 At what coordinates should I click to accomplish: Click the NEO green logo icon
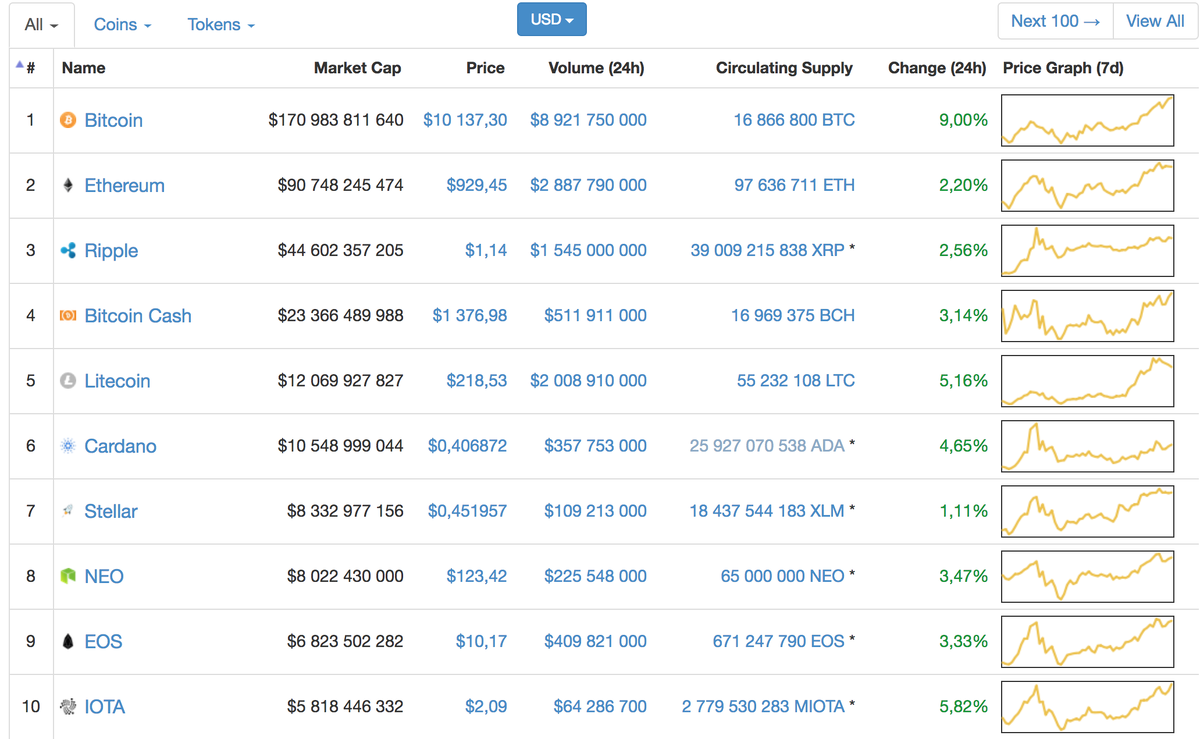(x=68, y=577)
